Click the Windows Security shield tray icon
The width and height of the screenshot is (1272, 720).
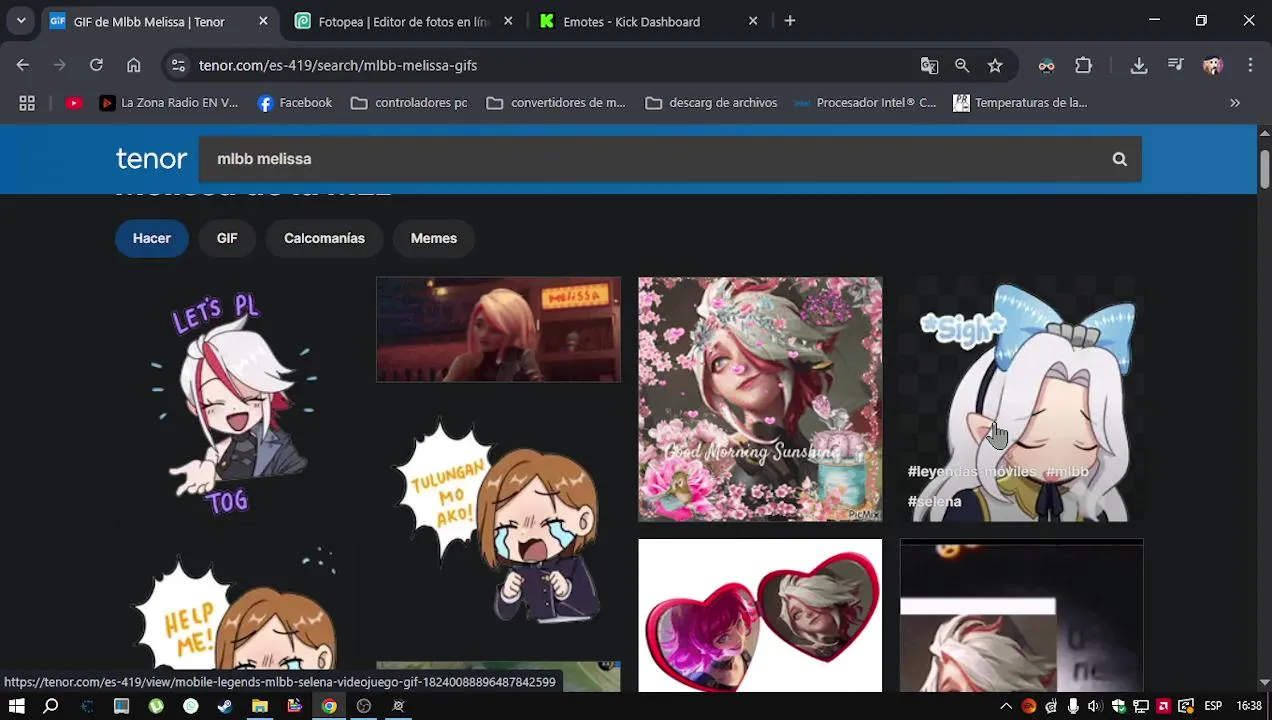point(1118,706)
